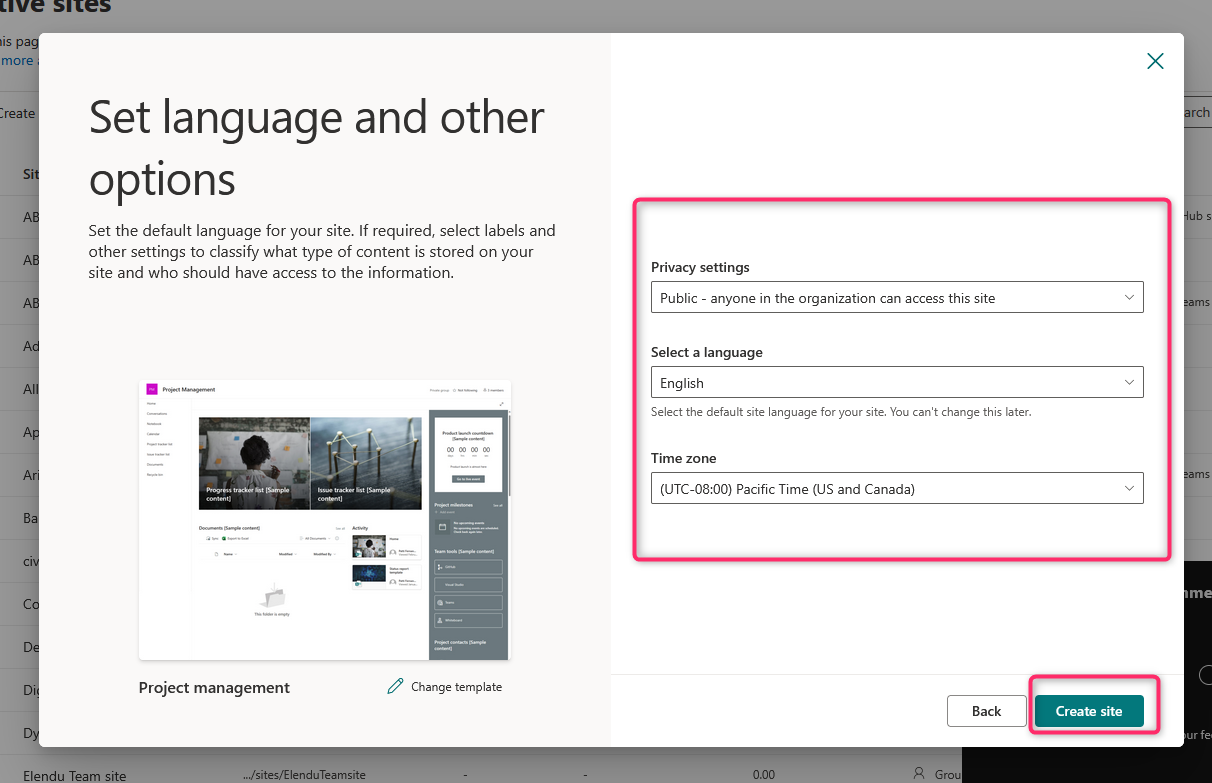The width and height of the screenshot is (1212, 783).
Task: Click the pencil icon beside Change template
Action: coord(396,686)
